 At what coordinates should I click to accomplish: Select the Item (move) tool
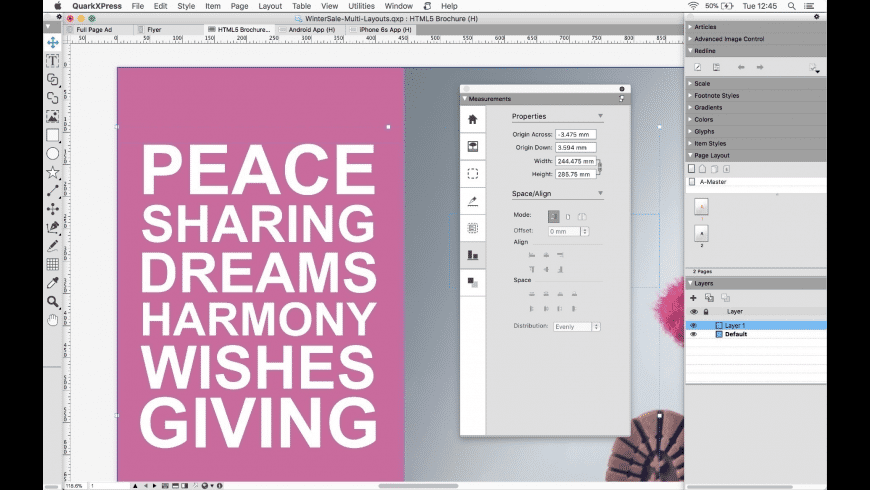click(x=53, y=43)
